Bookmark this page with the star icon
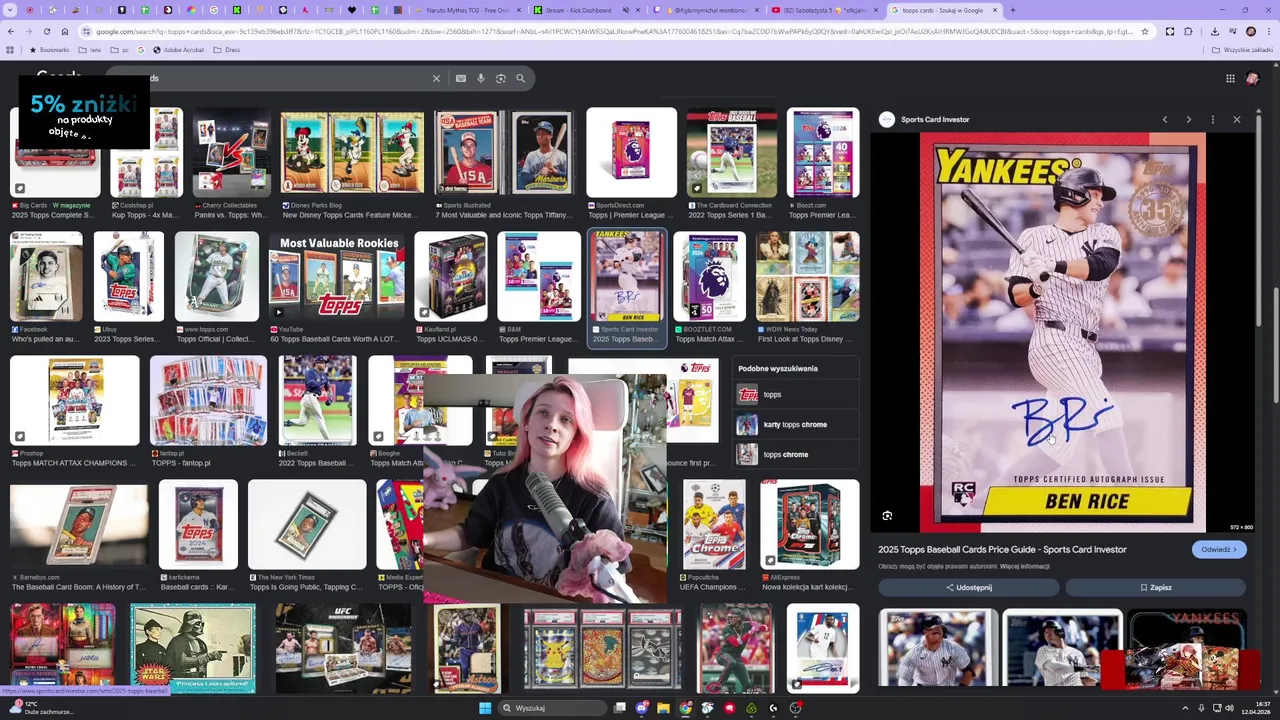Image resolution: width=1280 pixels, height=720 pixels. point(1147,31)
